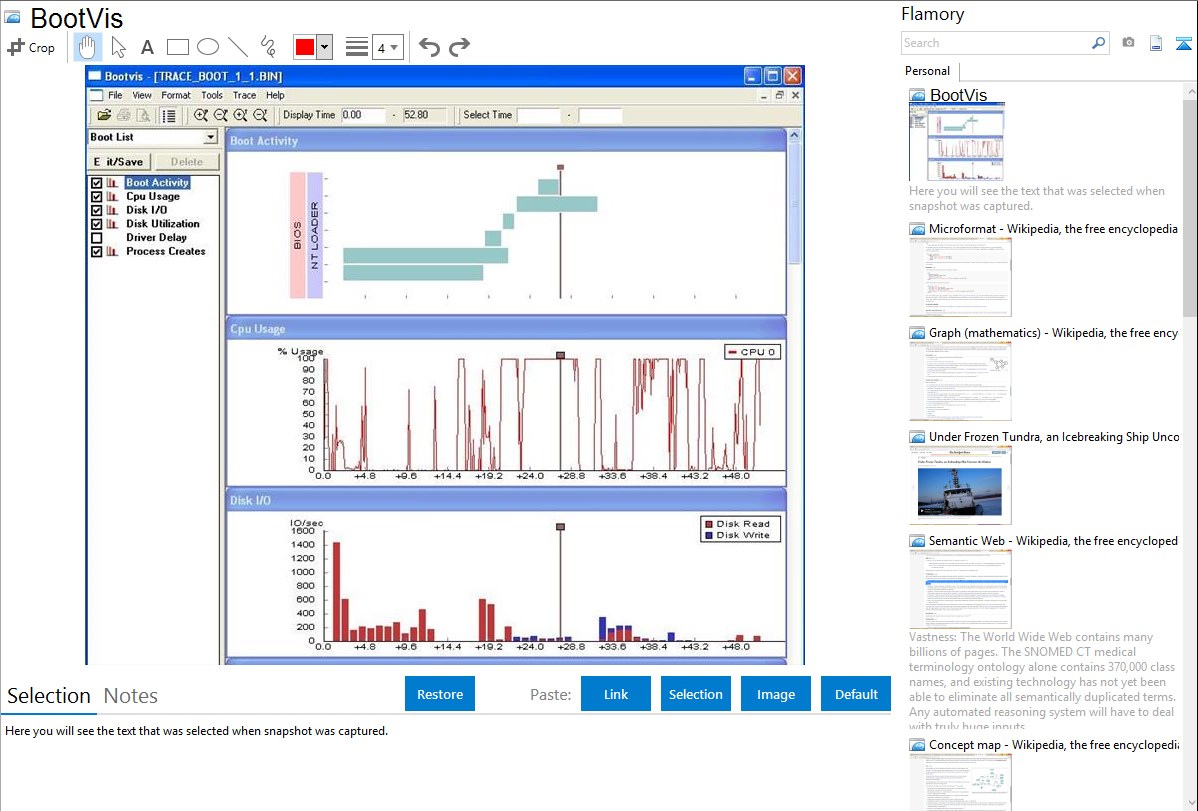
Task: Activate the hand pan tool
Action: (87, 47)
